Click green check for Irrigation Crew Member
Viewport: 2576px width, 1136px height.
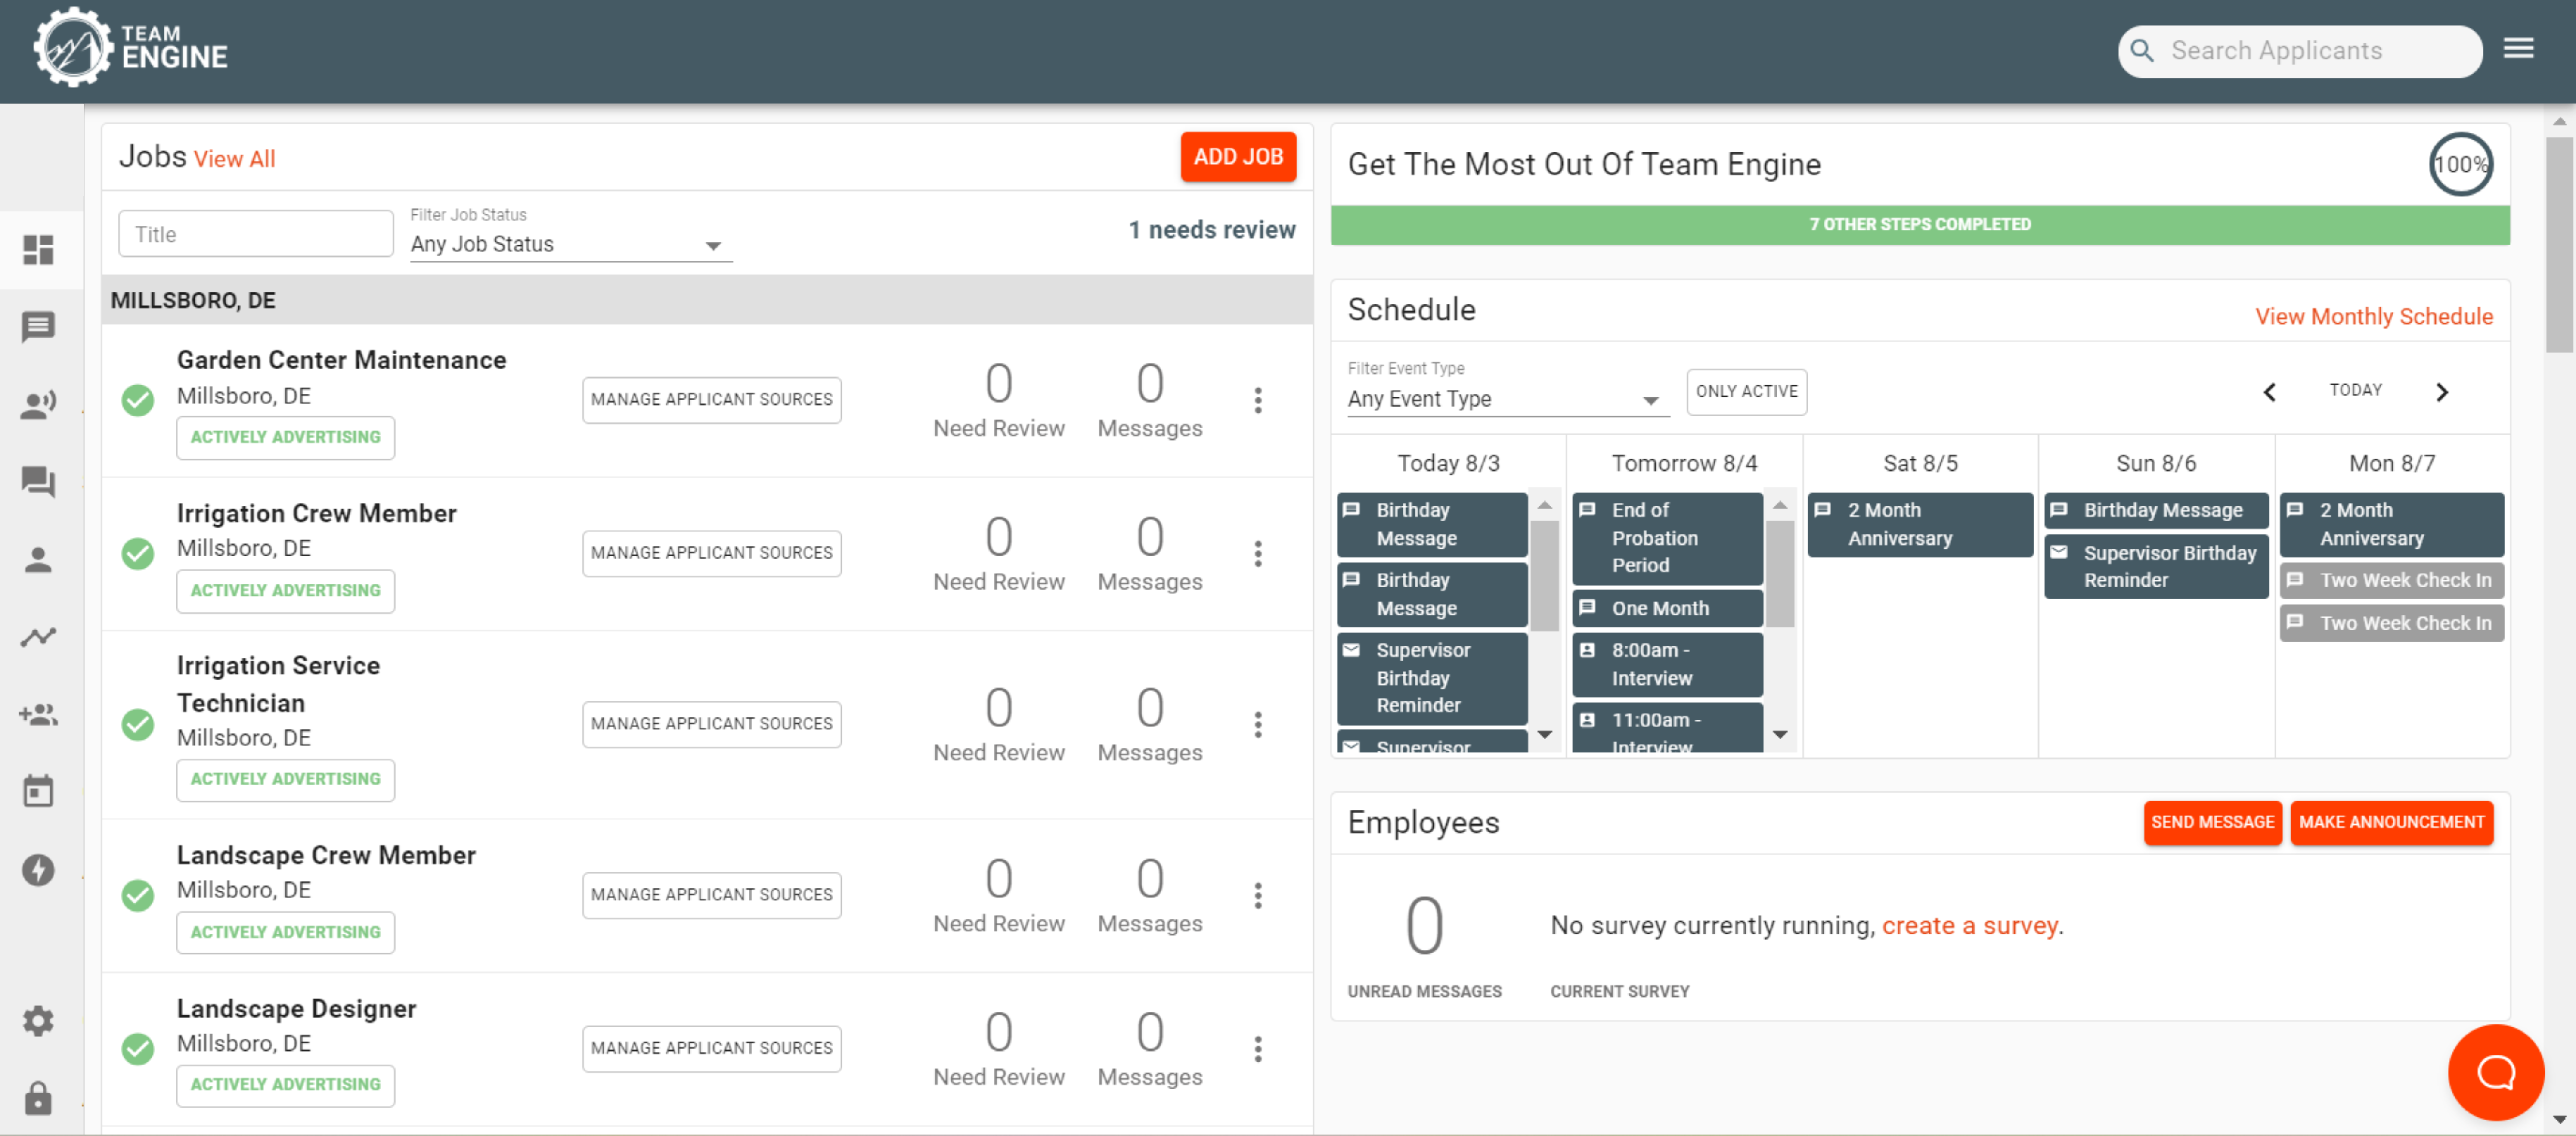tap(138, 553)
